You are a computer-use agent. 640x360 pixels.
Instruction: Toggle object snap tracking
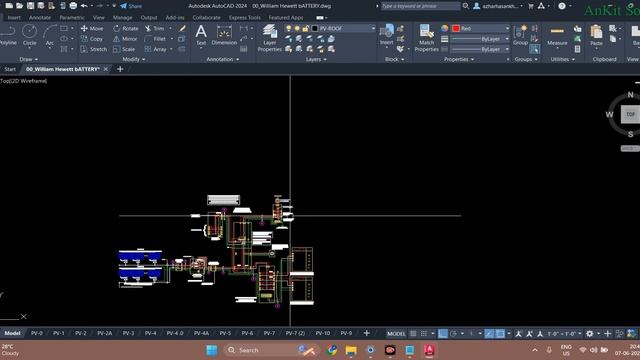[489, 333]
